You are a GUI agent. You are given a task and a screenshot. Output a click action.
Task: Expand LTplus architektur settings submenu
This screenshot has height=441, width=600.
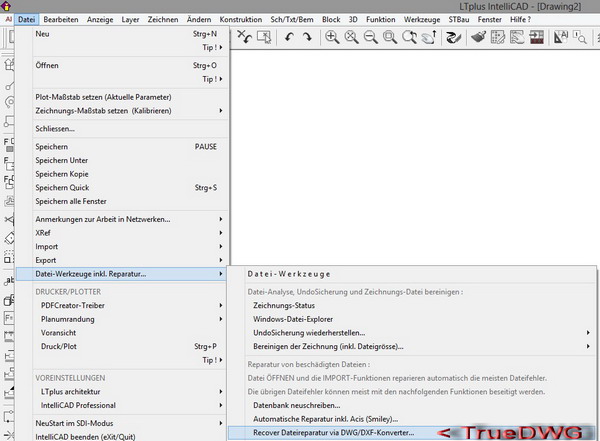point(221,392)
